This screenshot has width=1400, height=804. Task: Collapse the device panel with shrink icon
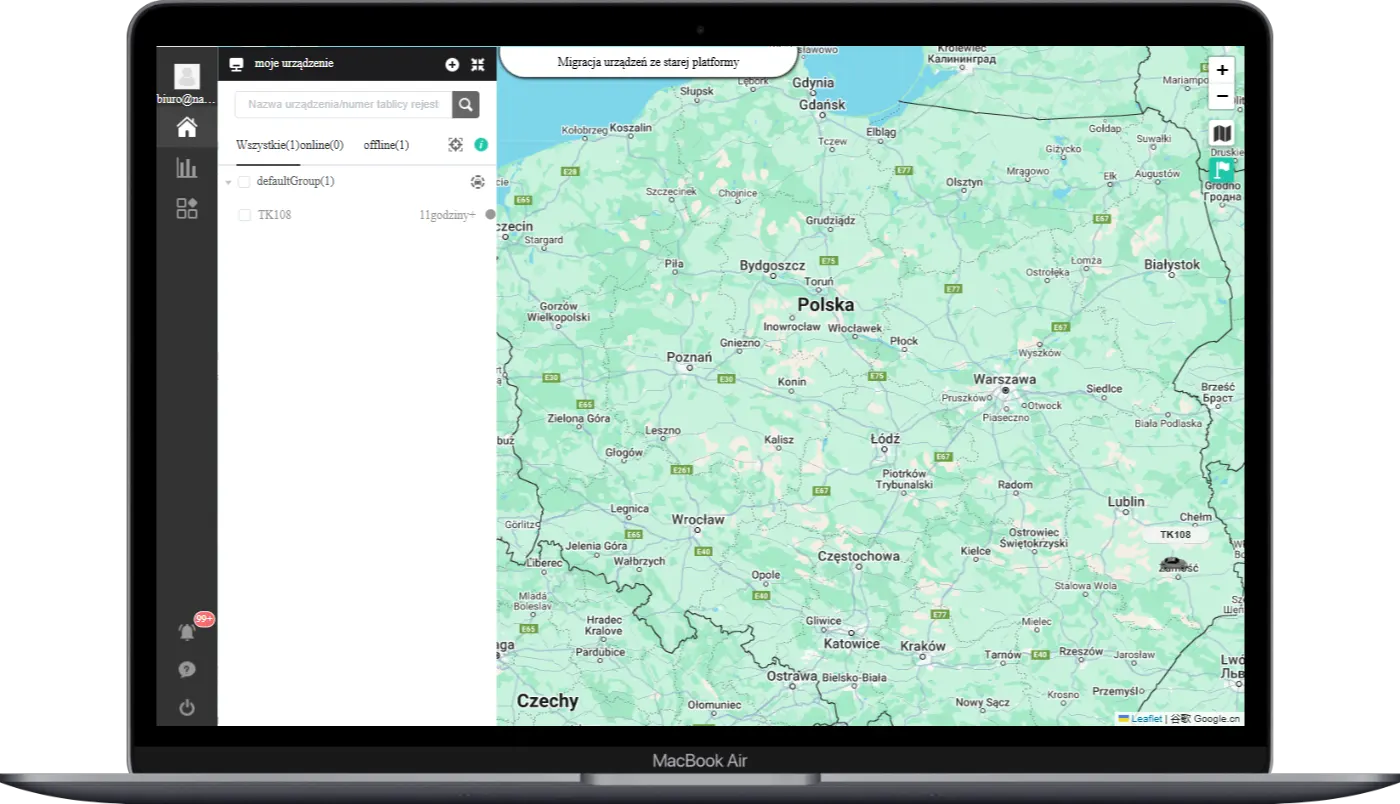(478, 64)
